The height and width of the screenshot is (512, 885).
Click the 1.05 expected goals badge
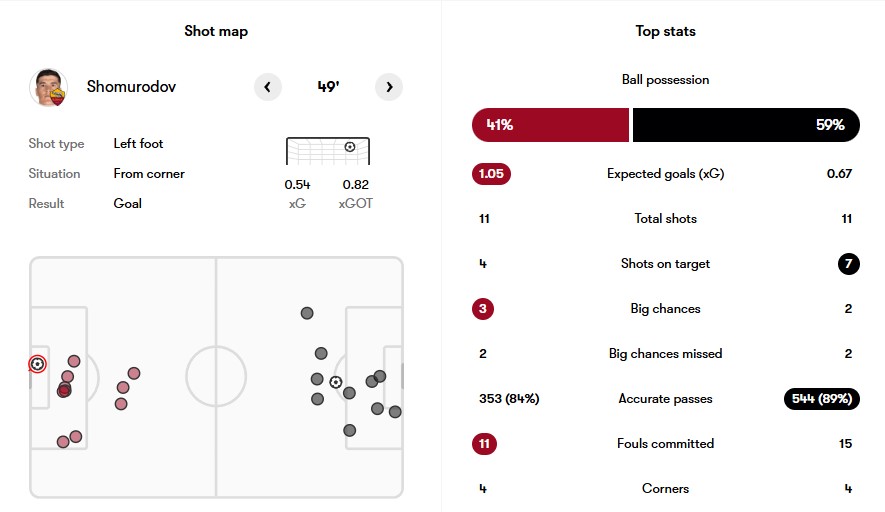[491, 174]
